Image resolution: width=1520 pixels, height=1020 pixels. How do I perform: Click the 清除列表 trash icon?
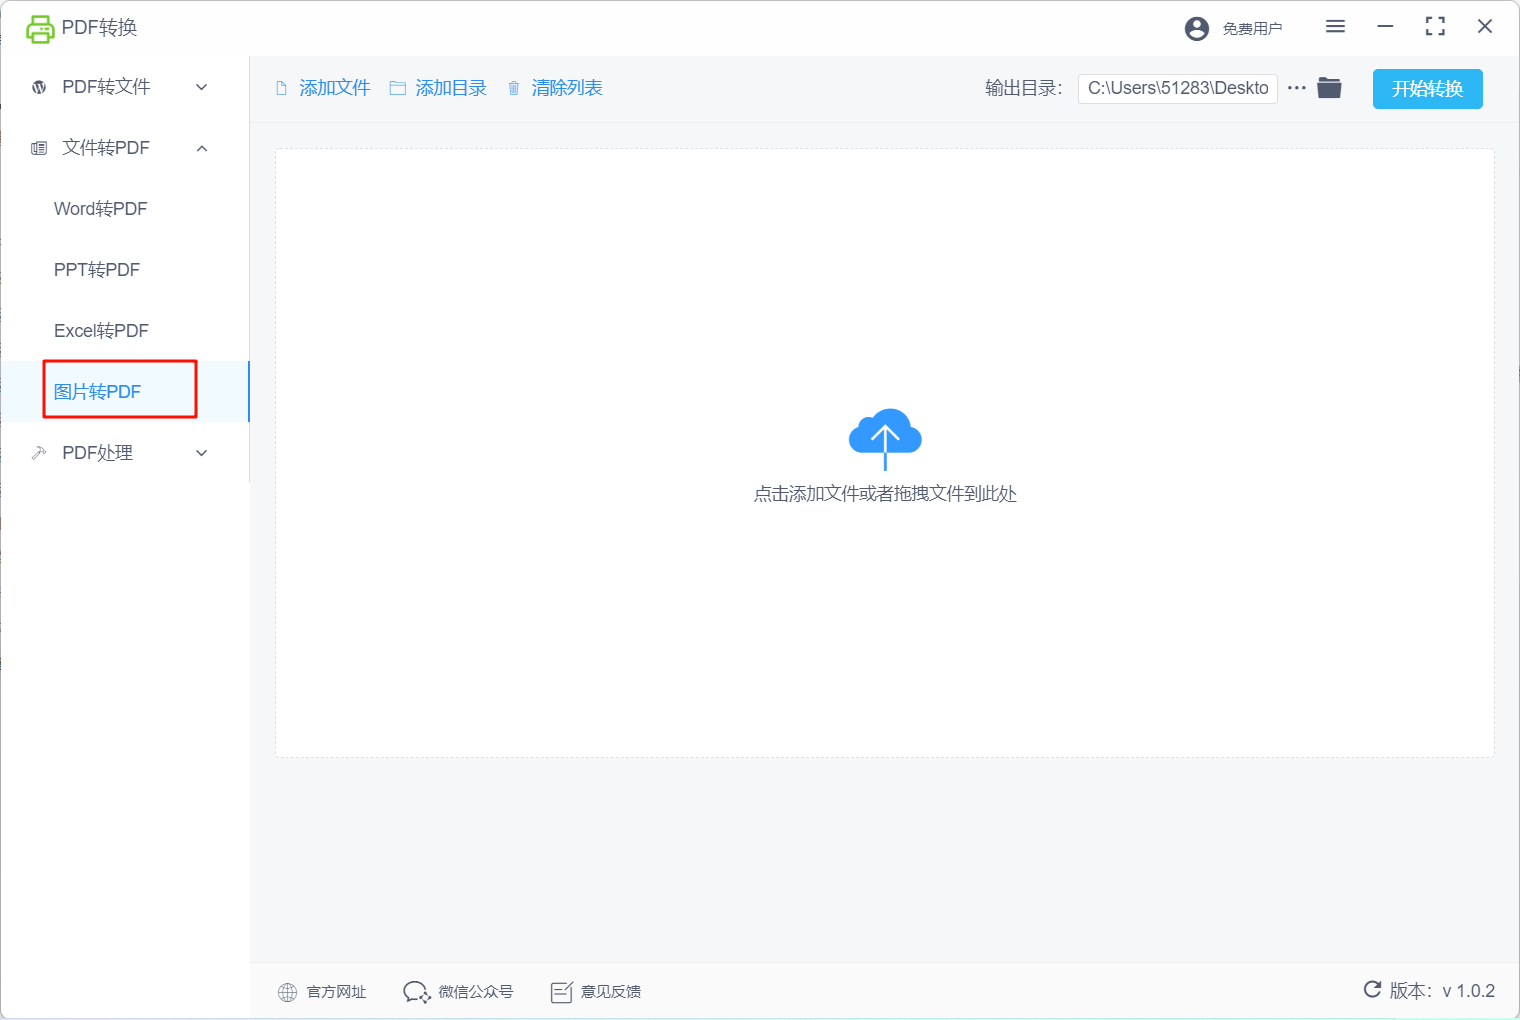[514, 88]
